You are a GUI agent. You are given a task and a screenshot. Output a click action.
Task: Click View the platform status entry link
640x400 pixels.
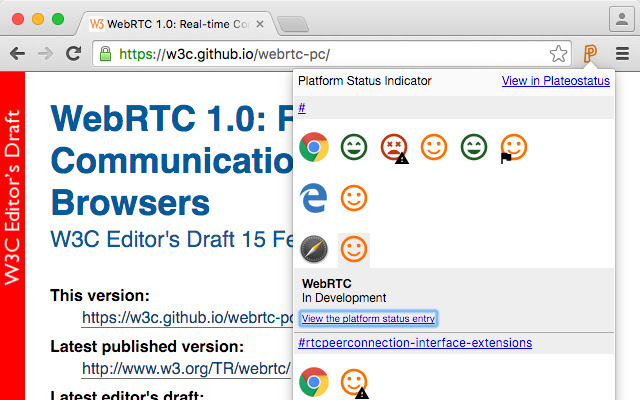coord(369,318)
